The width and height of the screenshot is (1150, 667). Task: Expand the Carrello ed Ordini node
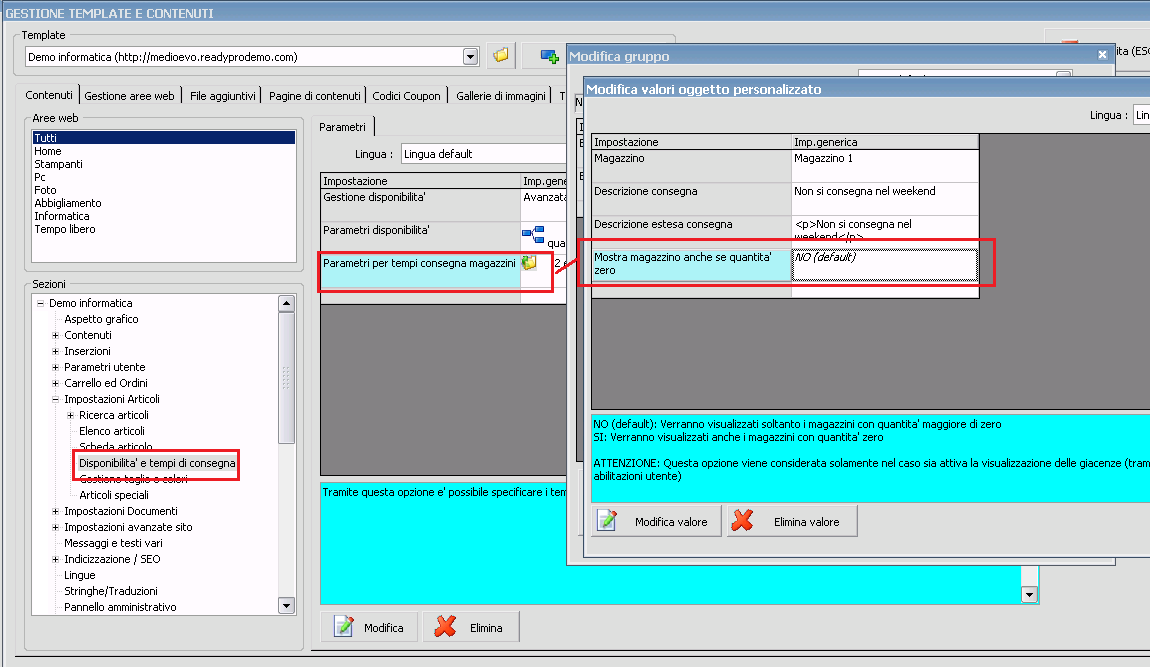(x=55, y=383)
